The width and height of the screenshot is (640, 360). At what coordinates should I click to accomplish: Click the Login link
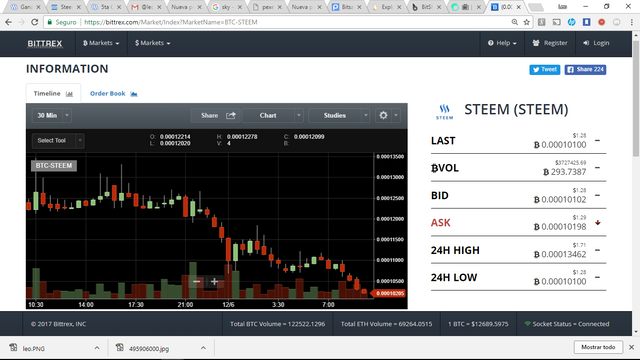(596, 43)
